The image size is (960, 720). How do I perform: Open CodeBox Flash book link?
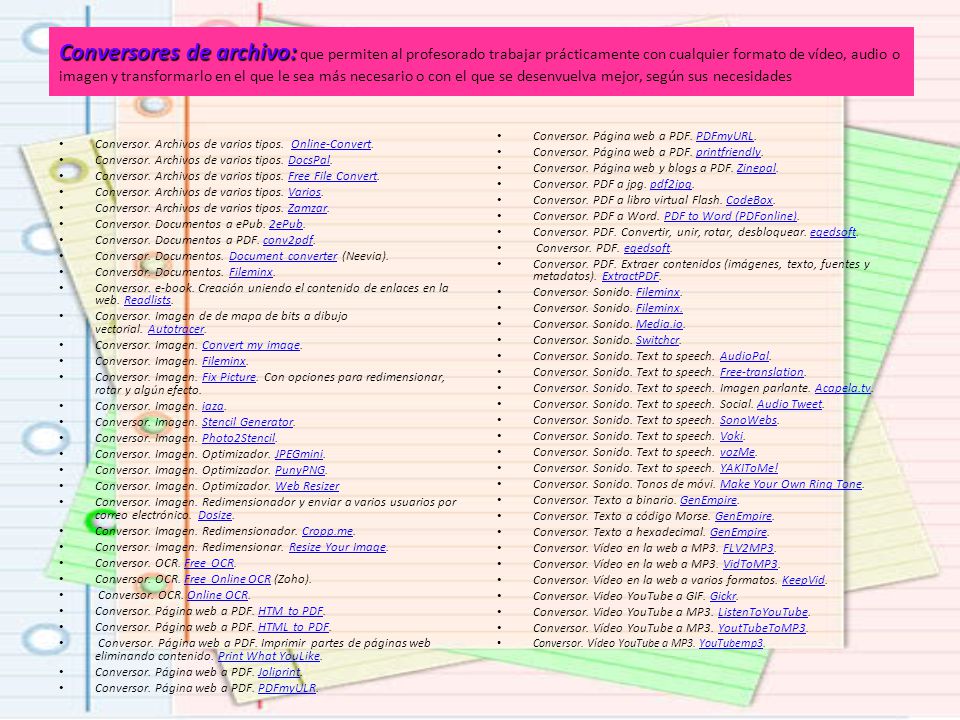tap(749, 200)
